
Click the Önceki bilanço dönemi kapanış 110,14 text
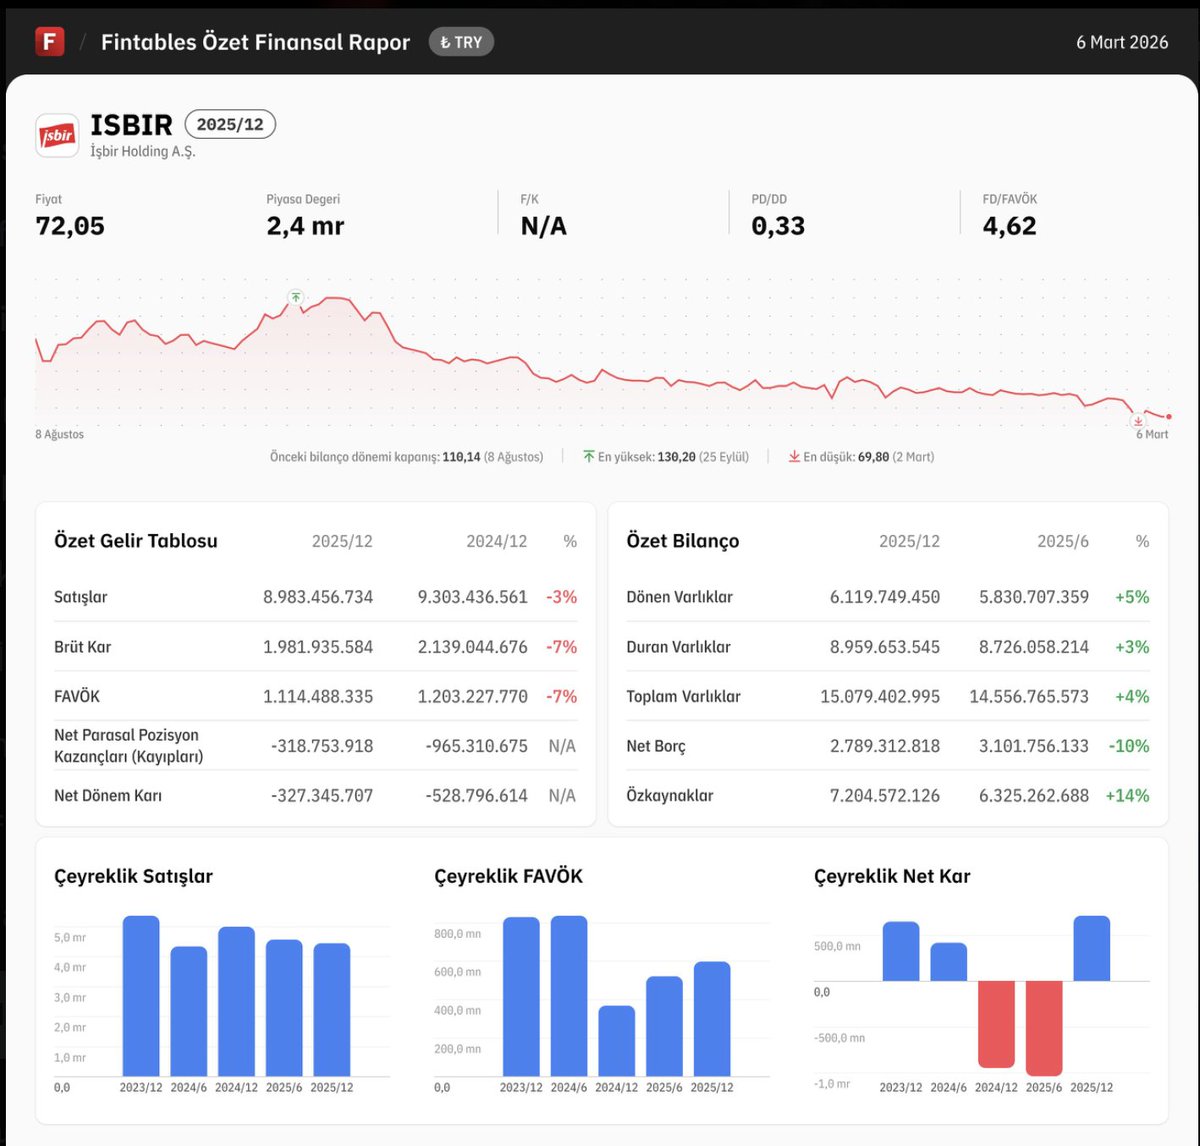click(x=406, y=457)
